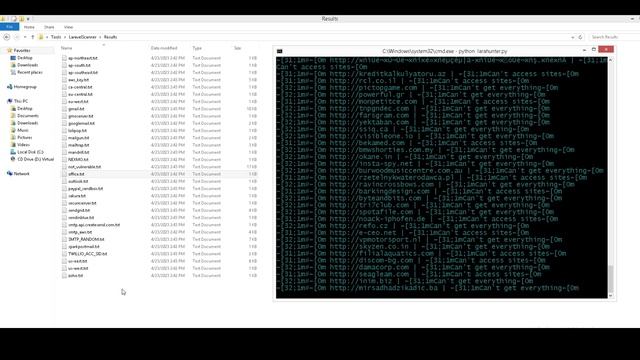Go up one folder level arrow
Image resolution: width=640 pixels, height=360 pixels.
[33, 37]
